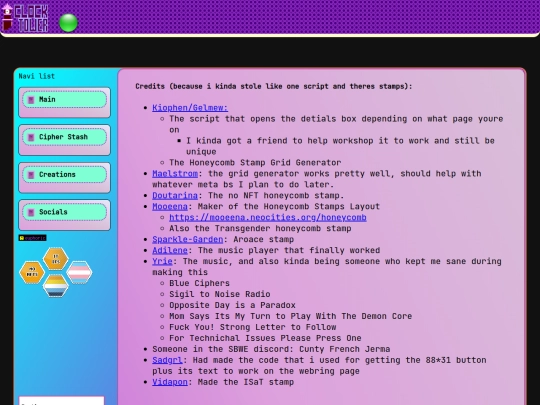This screenshot has width=540, height=405.
Task: Click the no NFTs honeycomb stamp
Action: (x=32, y=272)
